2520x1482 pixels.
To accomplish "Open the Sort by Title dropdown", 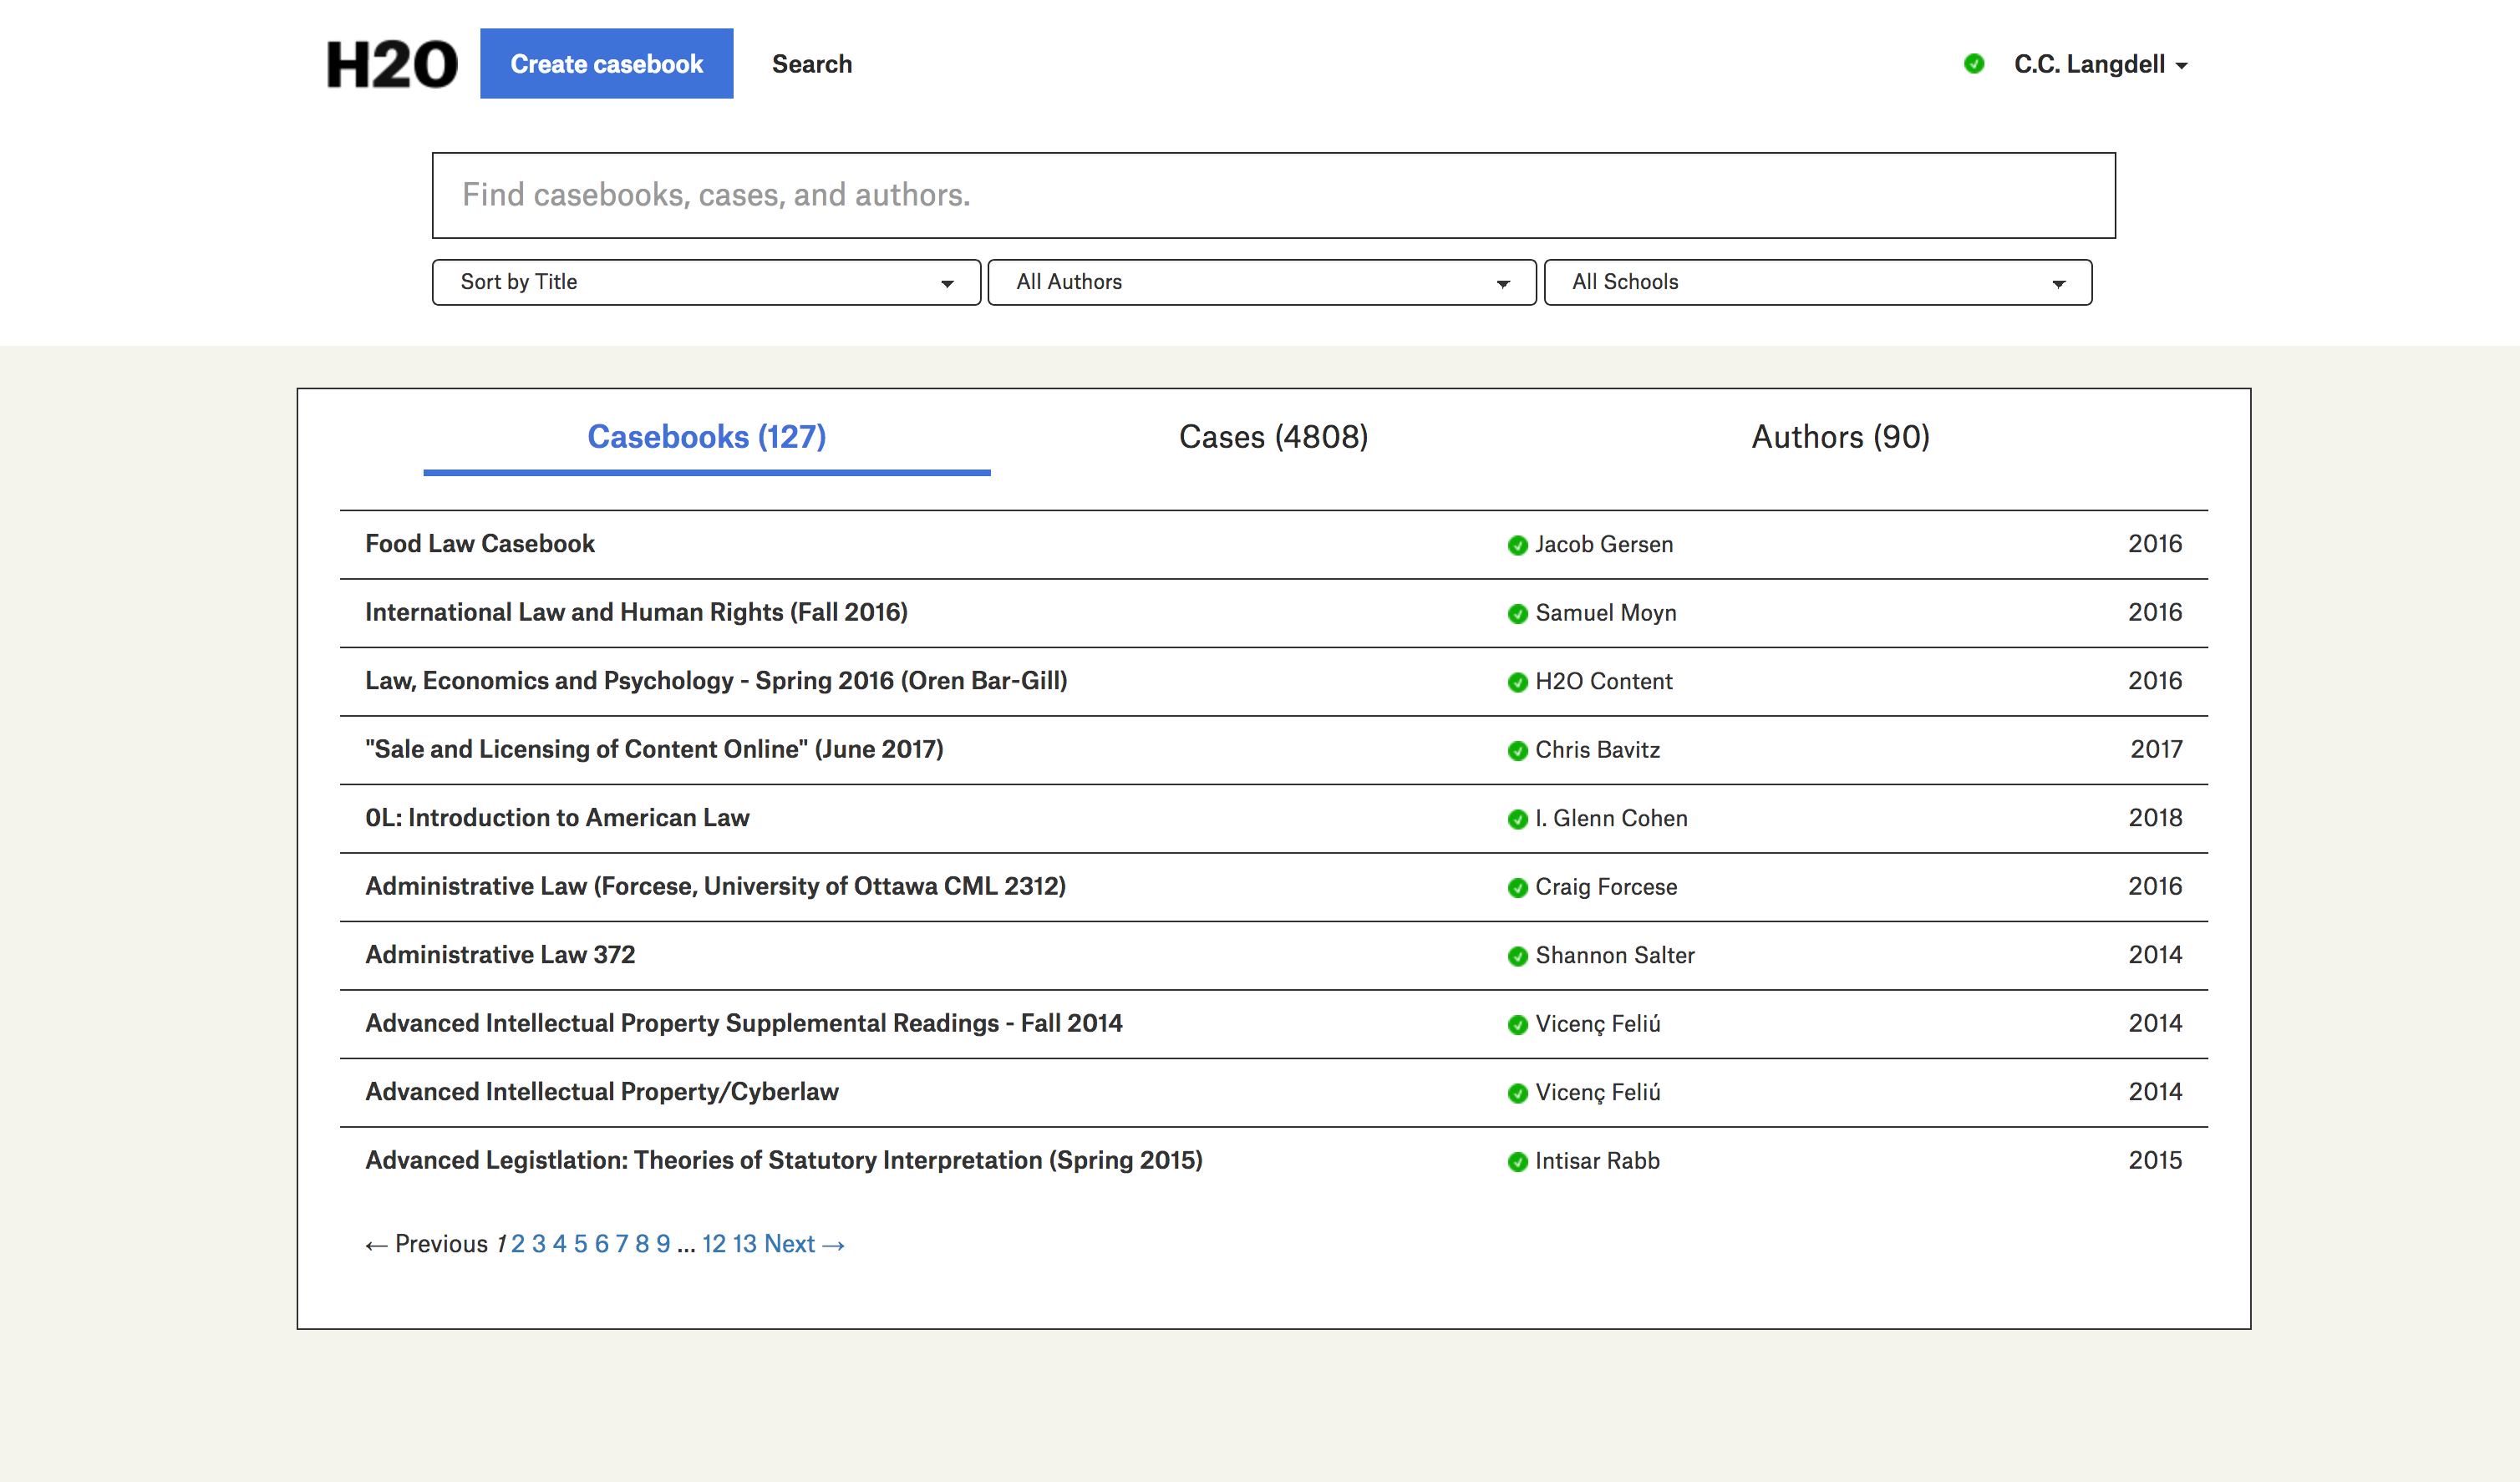I will coord(706,282).
